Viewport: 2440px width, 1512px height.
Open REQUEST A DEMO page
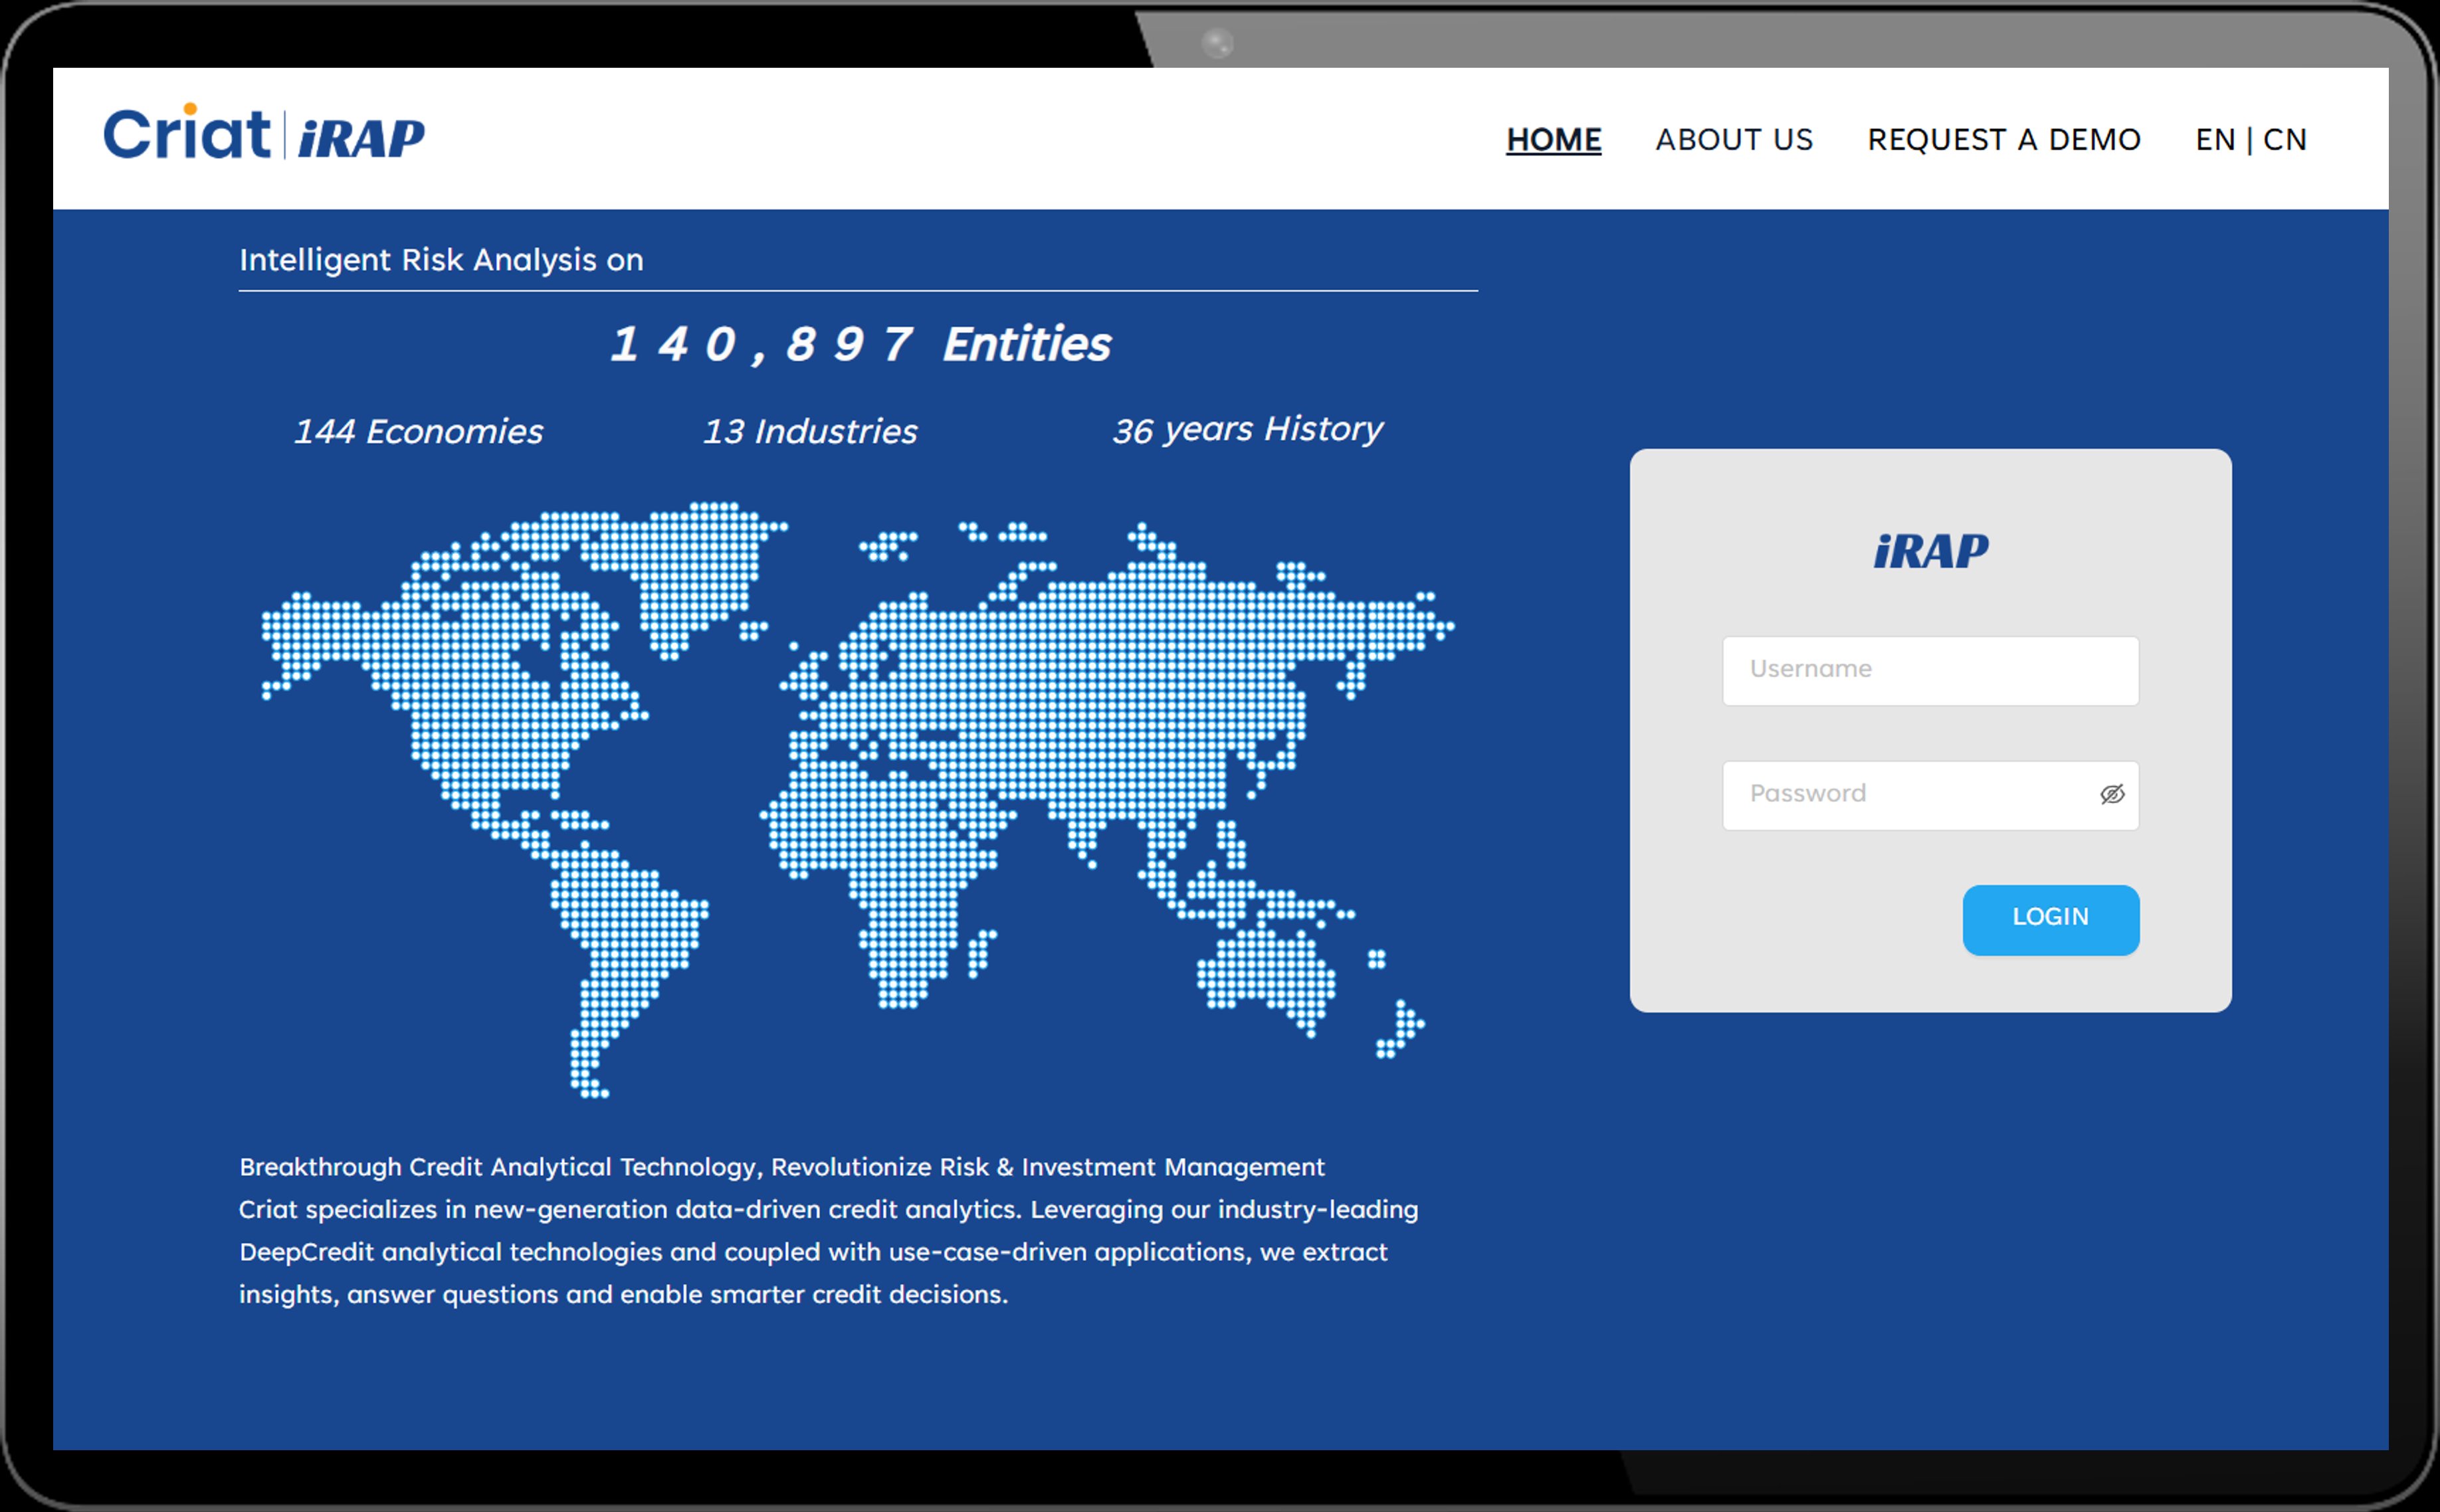pyautogui.click(x=2004, y=139)
